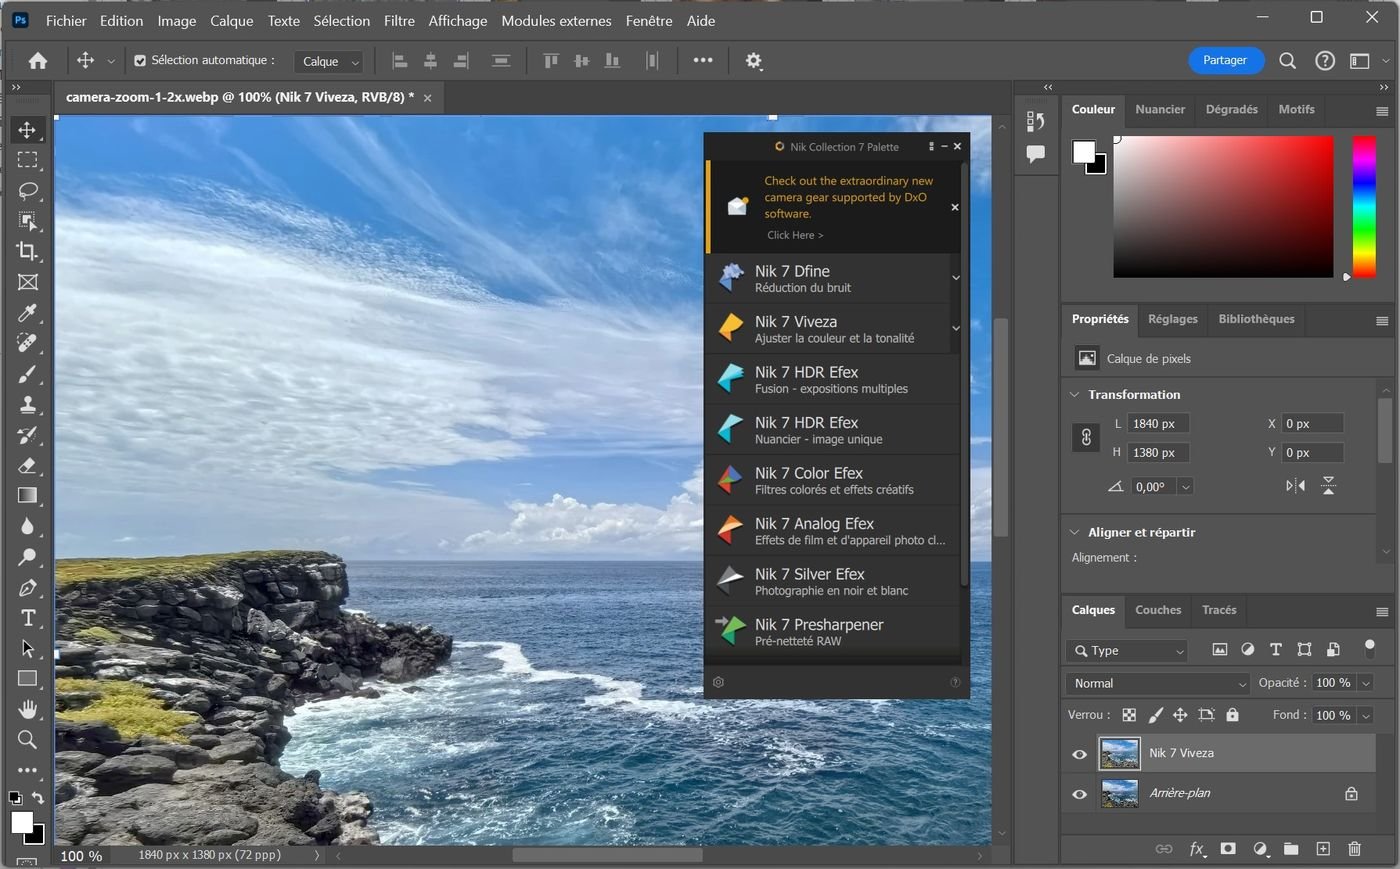Select the Gradient tool
Image resolution: width=1400 pixels, height=869 pixels.
(x=28, y=496)
